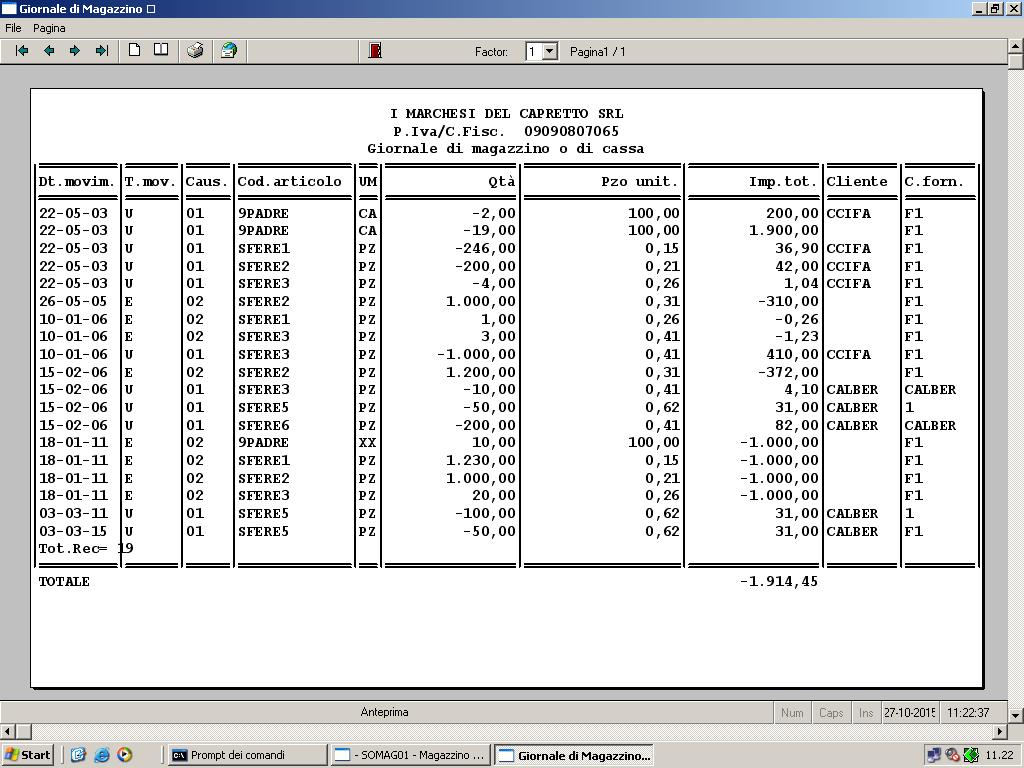Screen dimensions: 1024x768
Task: Click the green system tray icon
Action: pyautogui.click(x=970, y=756)
